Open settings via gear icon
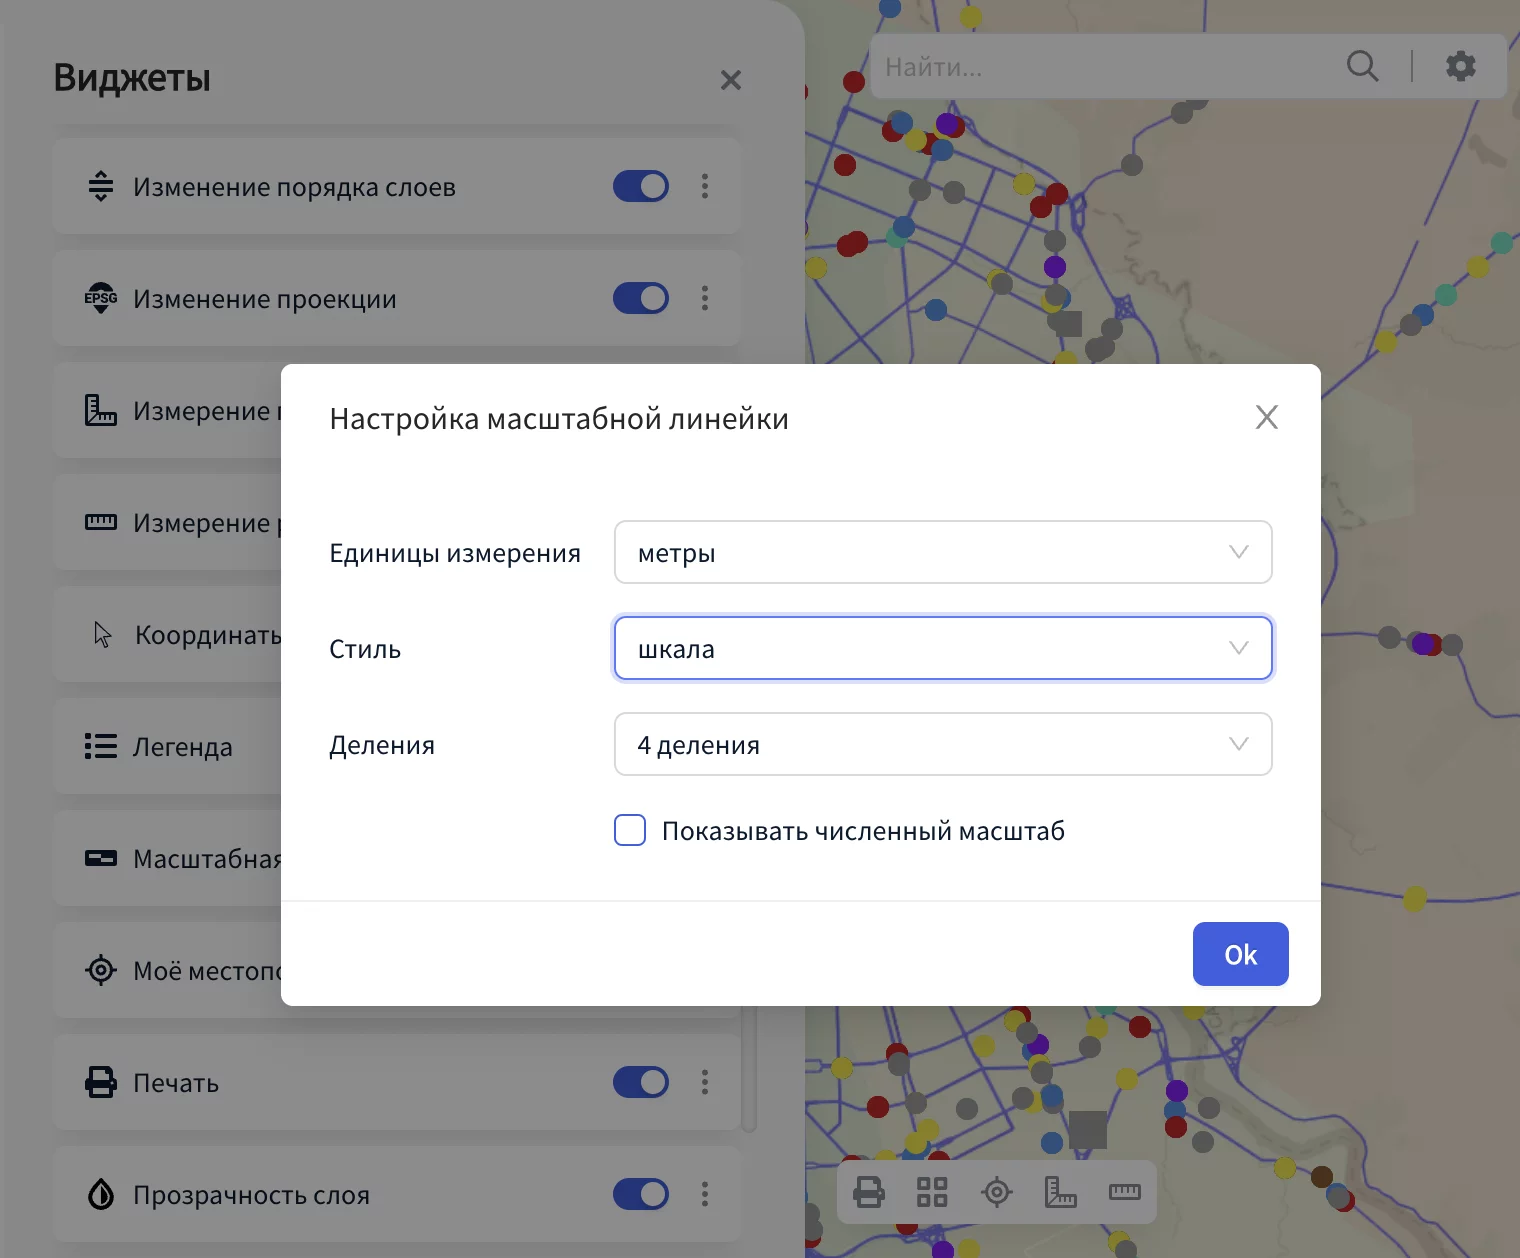 click(x=1460, y=66)
